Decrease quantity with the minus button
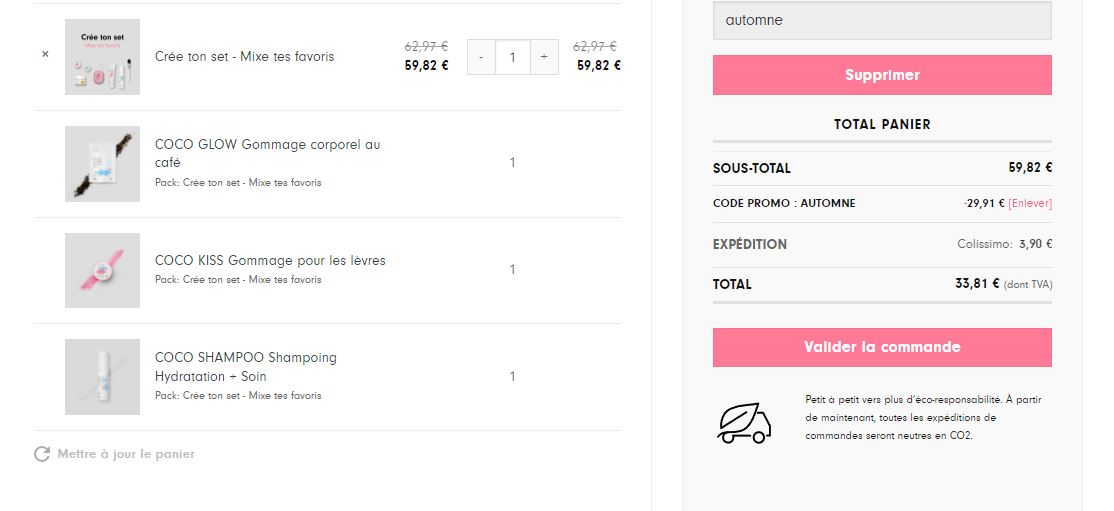This screenshot has width=1114, height=511. [x=481, y=57]
